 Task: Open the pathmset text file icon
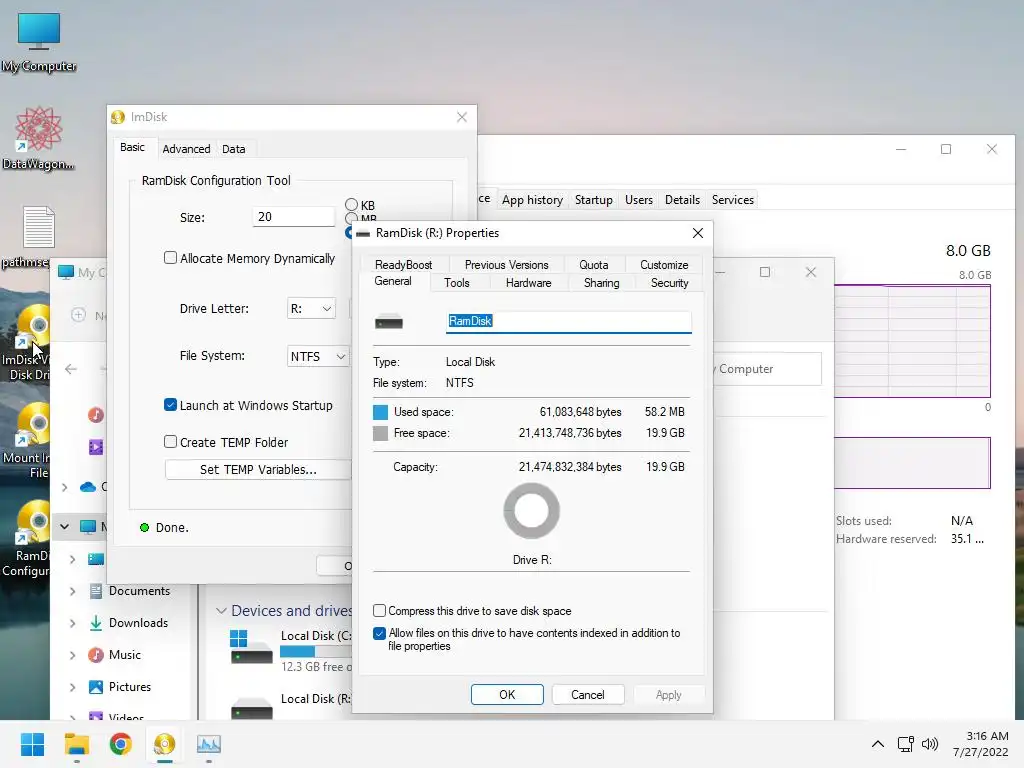(x=39, y=236)
